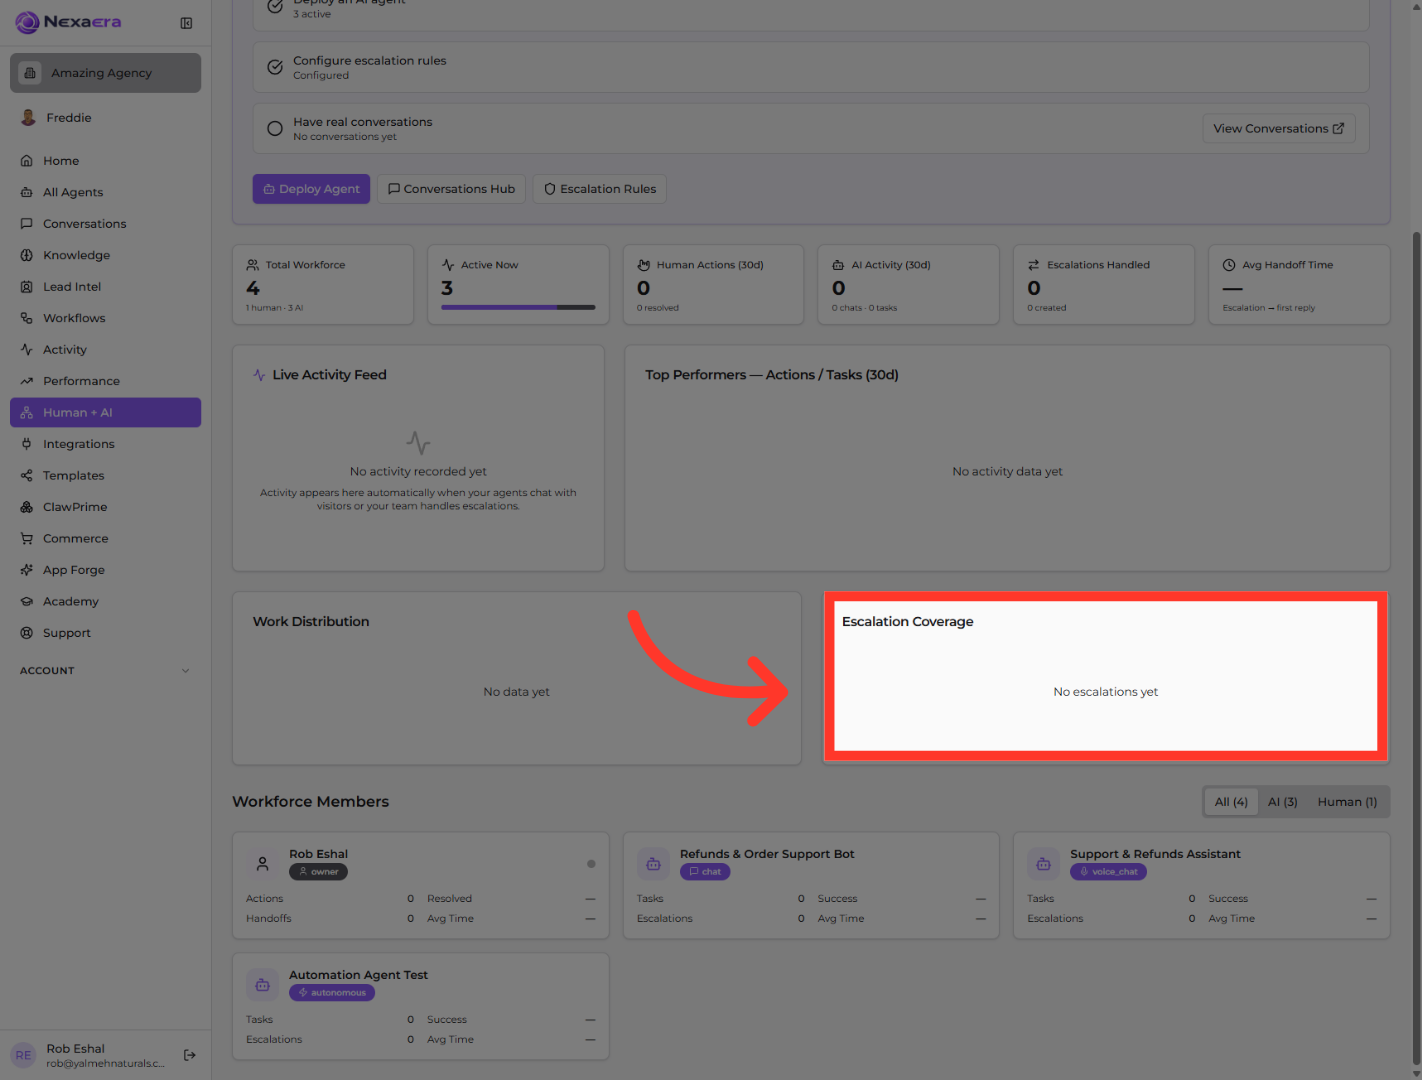Click the Refunds & Order Support Bot icon
This screenshot has width=1422, height=1080.
point(653,863)
